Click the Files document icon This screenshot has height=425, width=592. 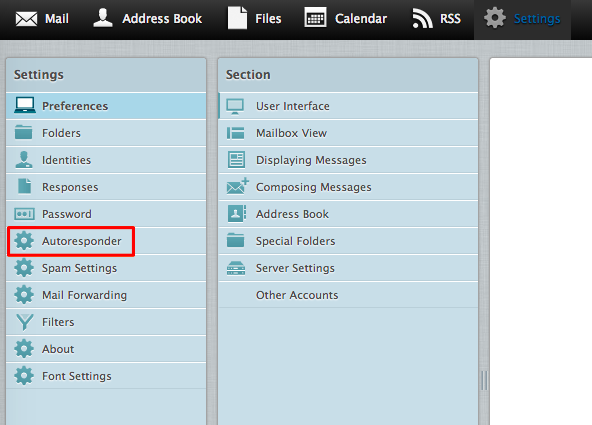pyautogui.click(x=237, y=18)
